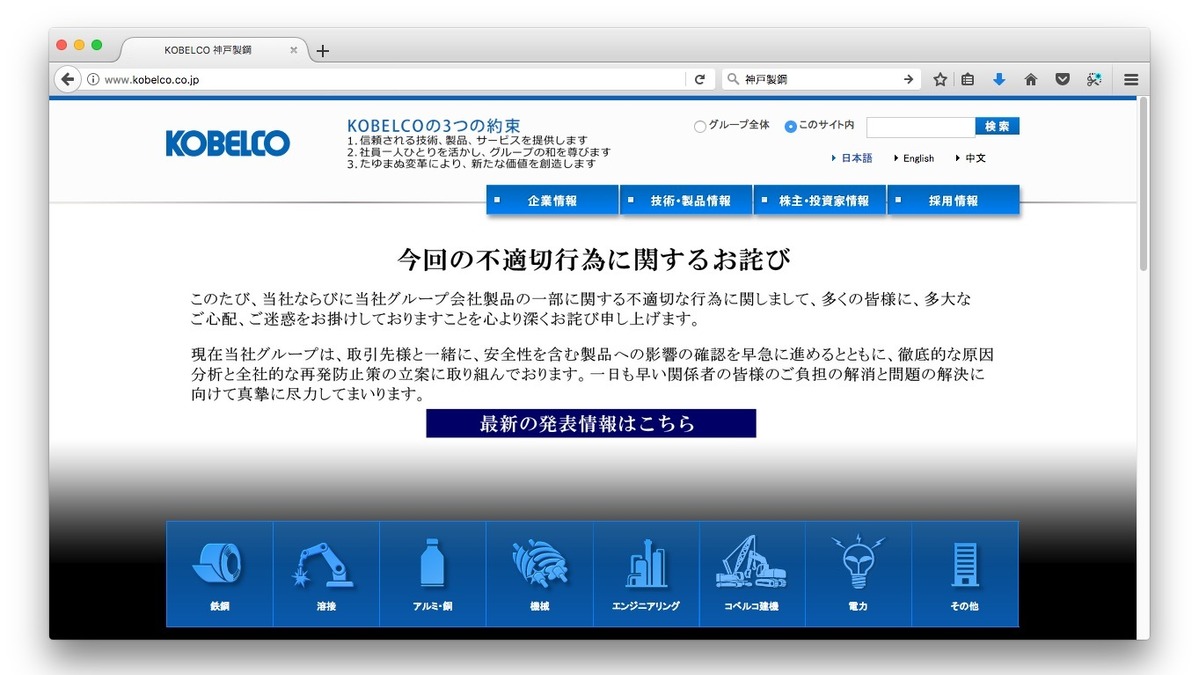Click the KOBELCO logo
Screen dimensions: 1199x675
pos(228,143)
